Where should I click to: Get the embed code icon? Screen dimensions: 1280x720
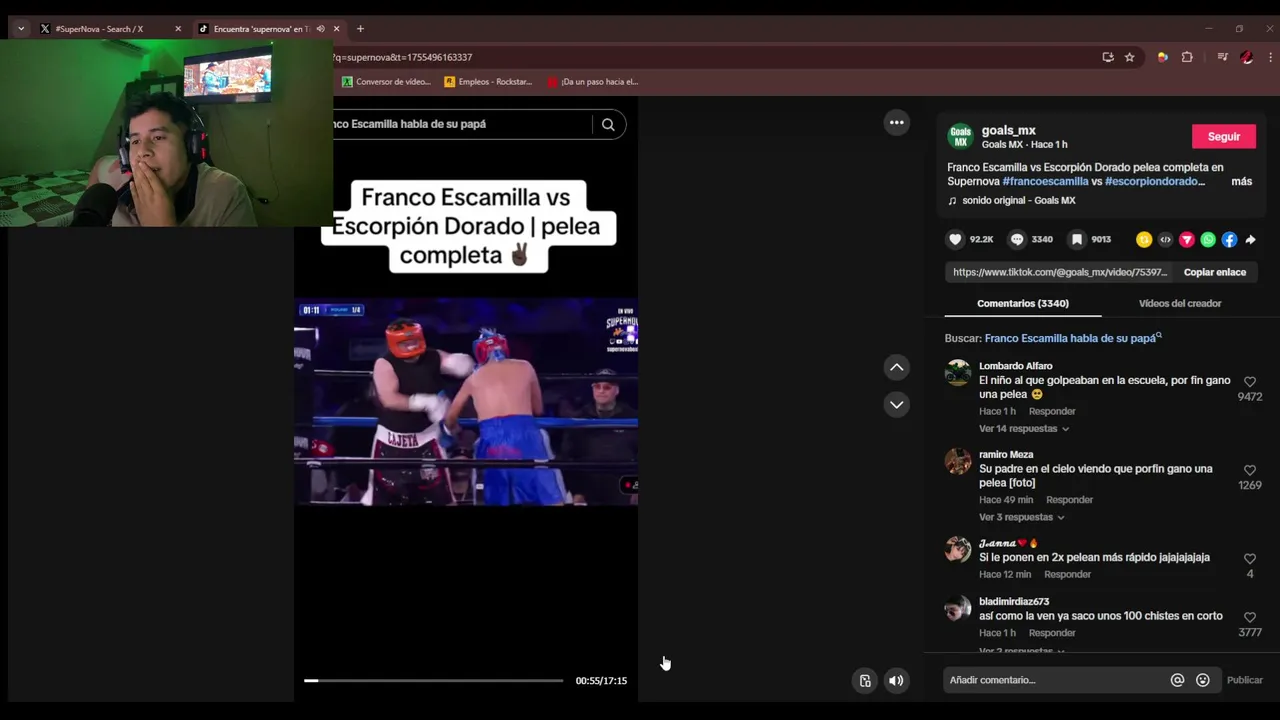click(1165, 239)
